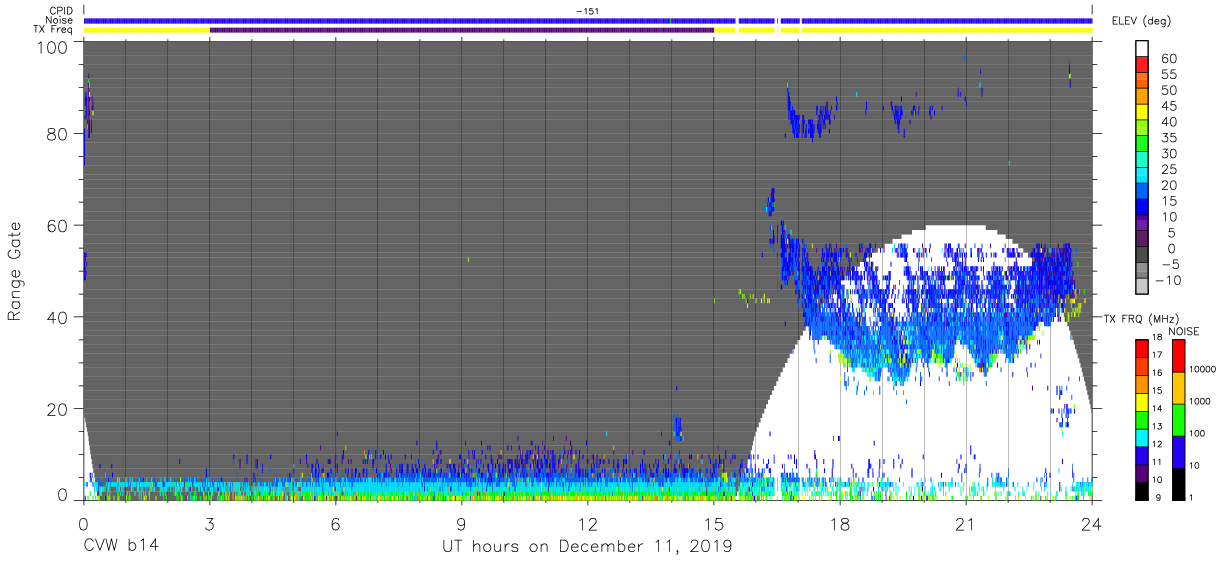
Task: Click the TX Freq row label at top left
Action: click(54, 29)
